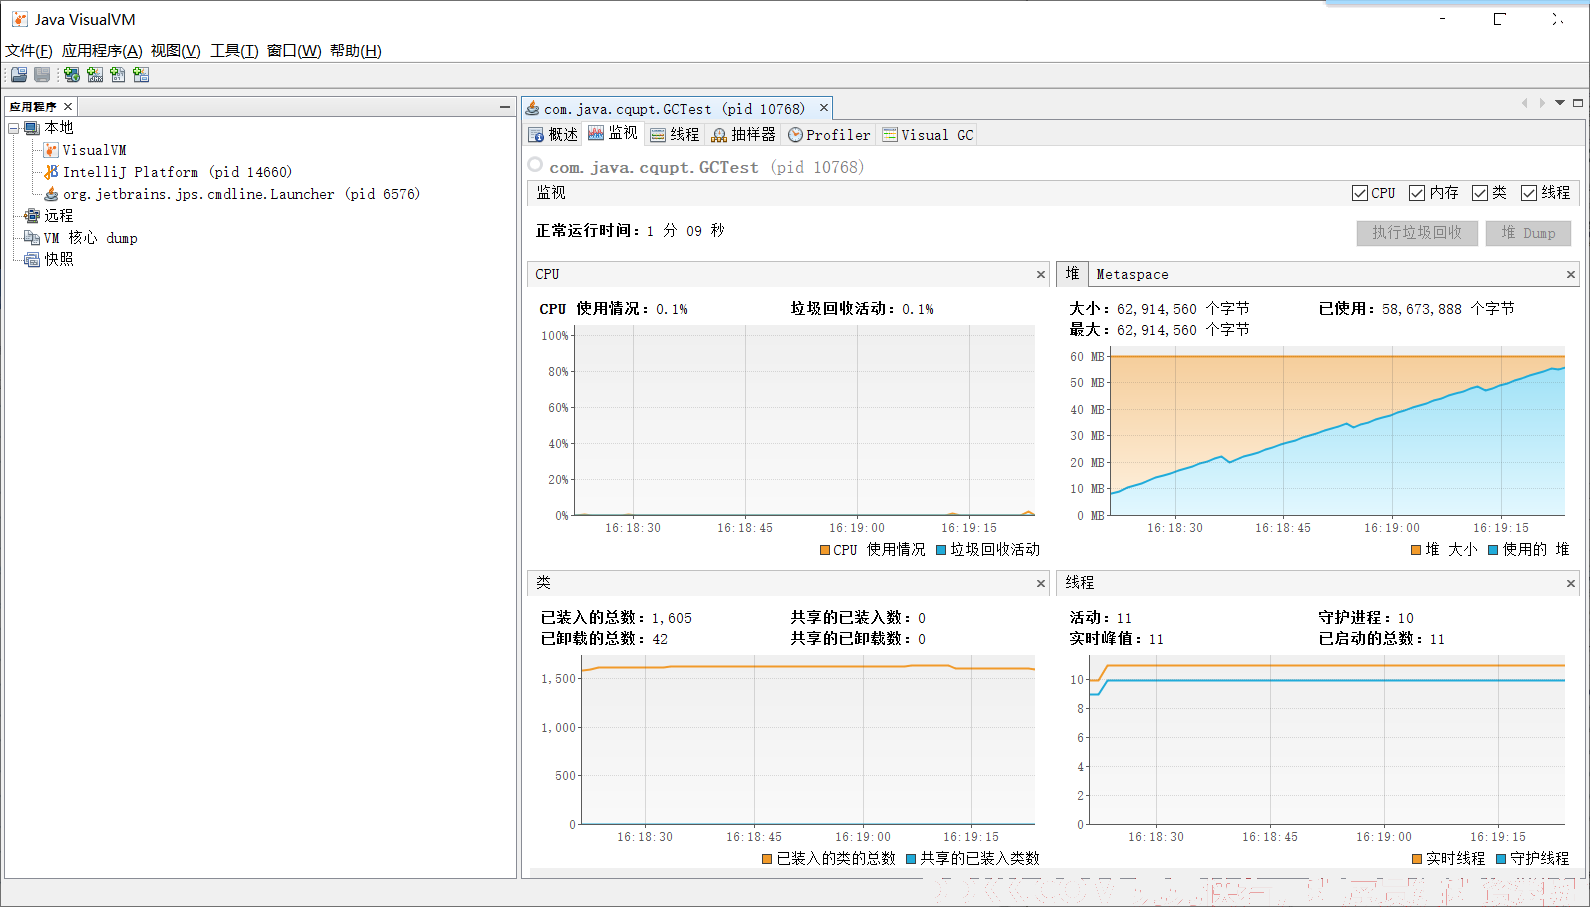Switch to the Visual GC tab
Viewport: 1590px width, 907px height.
point(927,135)
